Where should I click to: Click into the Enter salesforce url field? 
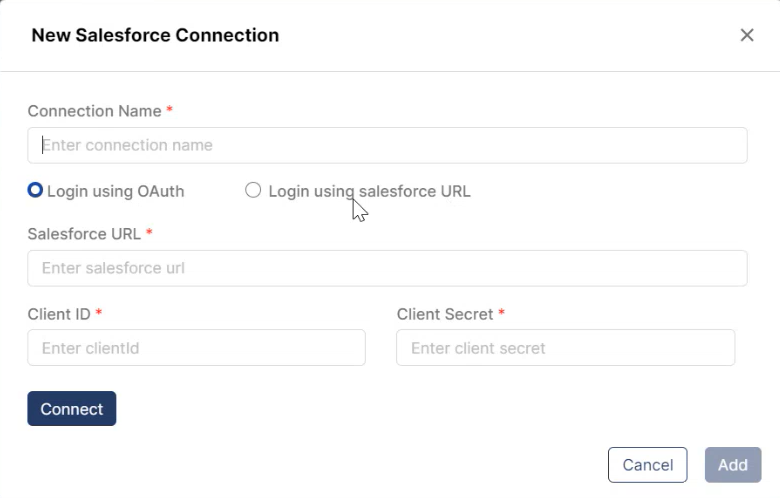pos(387,268)
